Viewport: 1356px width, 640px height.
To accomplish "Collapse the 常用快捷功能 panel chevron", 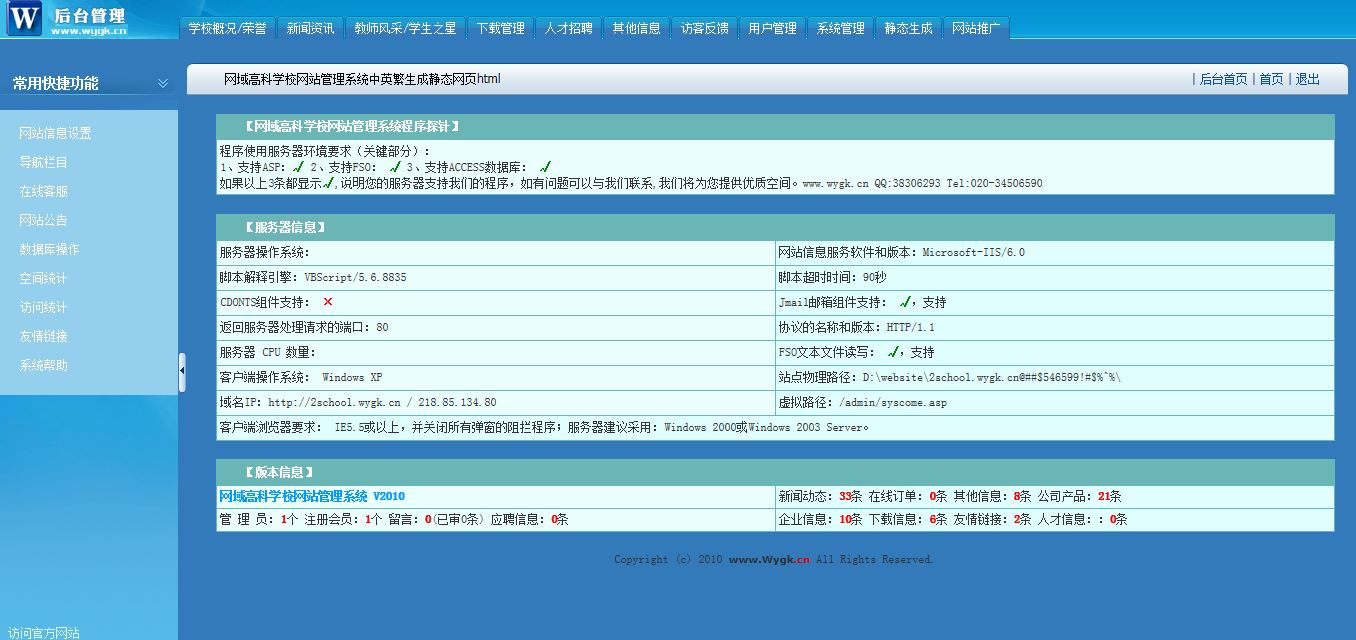I will 163,83.
